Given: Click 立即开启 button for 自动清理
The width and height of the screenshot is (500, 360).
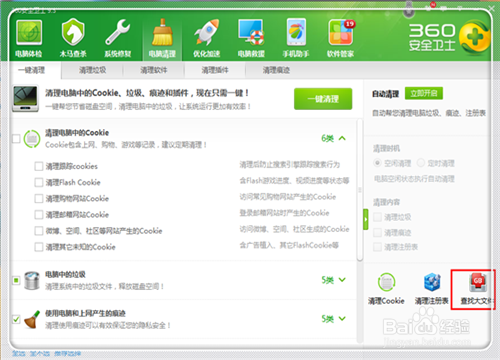Looking at the screenshot, I should (x=424, y=93).
